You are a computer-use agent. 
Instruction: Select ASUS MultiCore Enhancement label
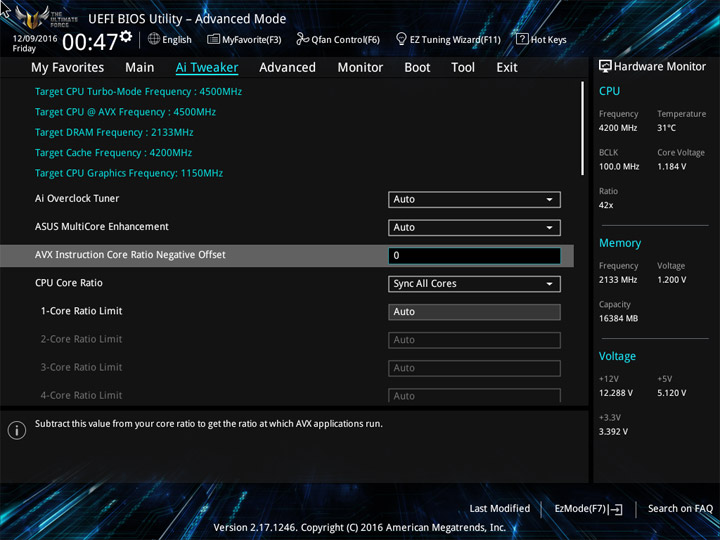pyautogui.click(x=102, y=226)
